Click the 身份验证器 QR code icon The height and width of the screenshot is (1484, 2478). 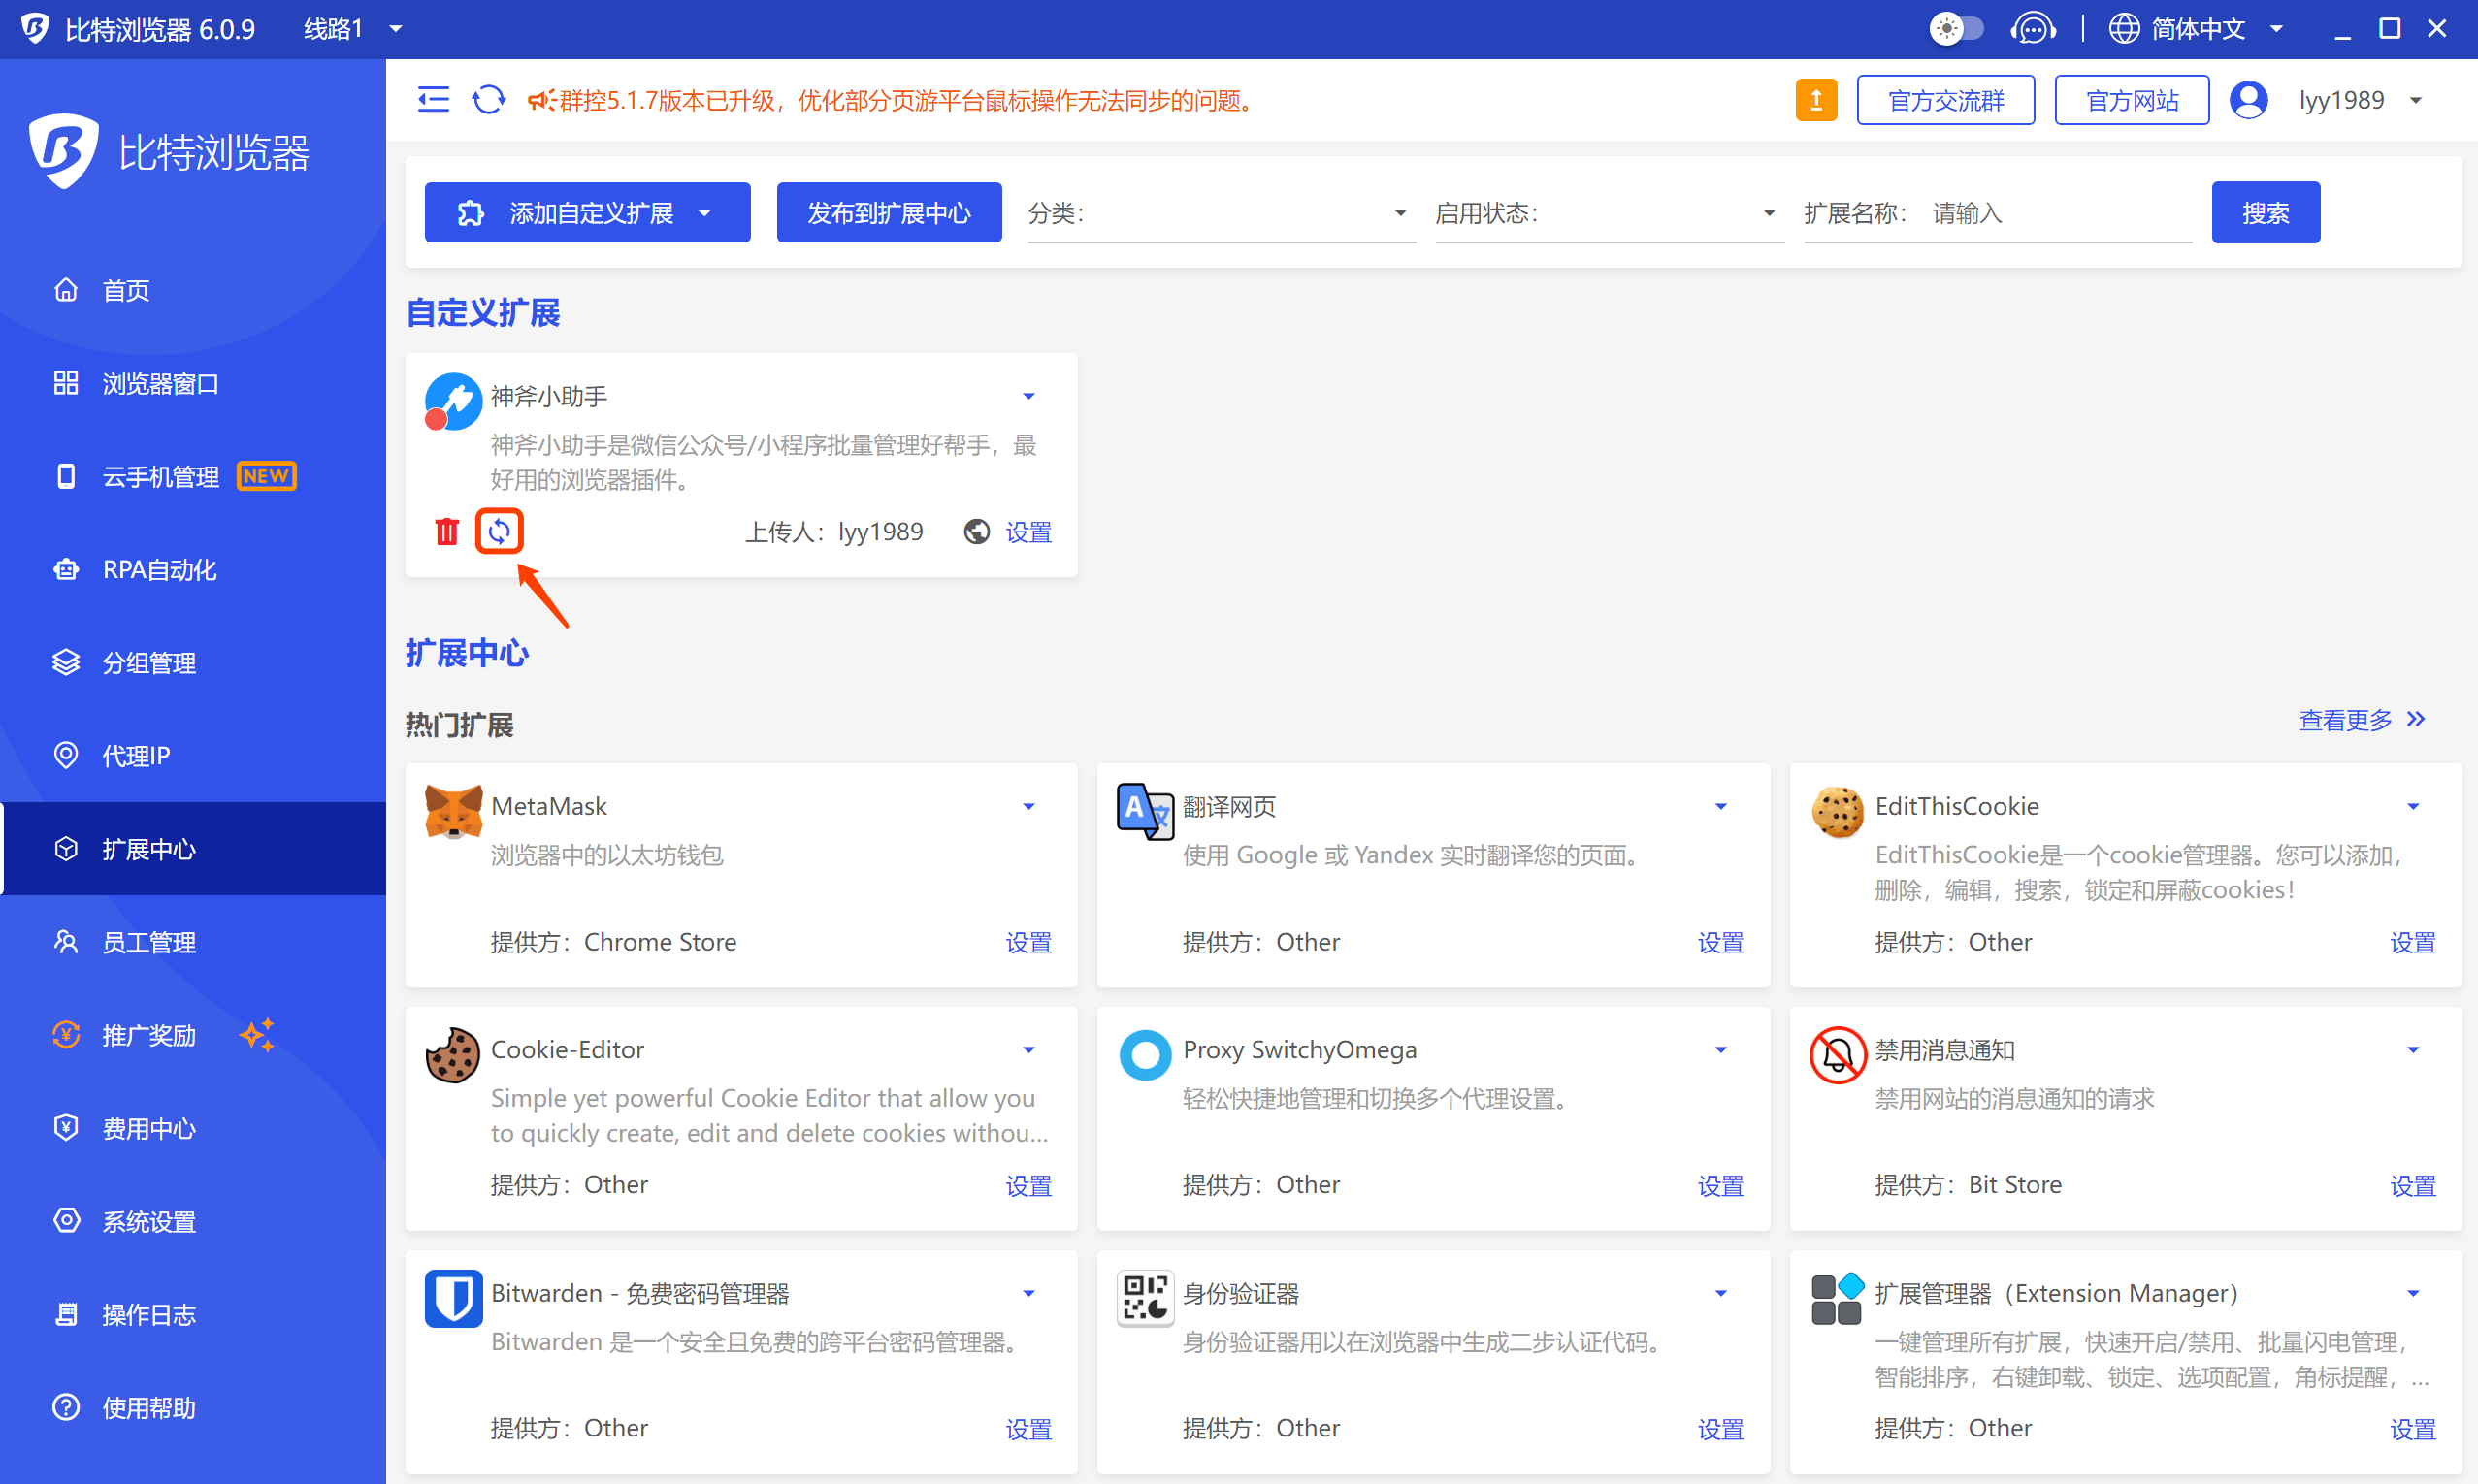(1145, 1298)
